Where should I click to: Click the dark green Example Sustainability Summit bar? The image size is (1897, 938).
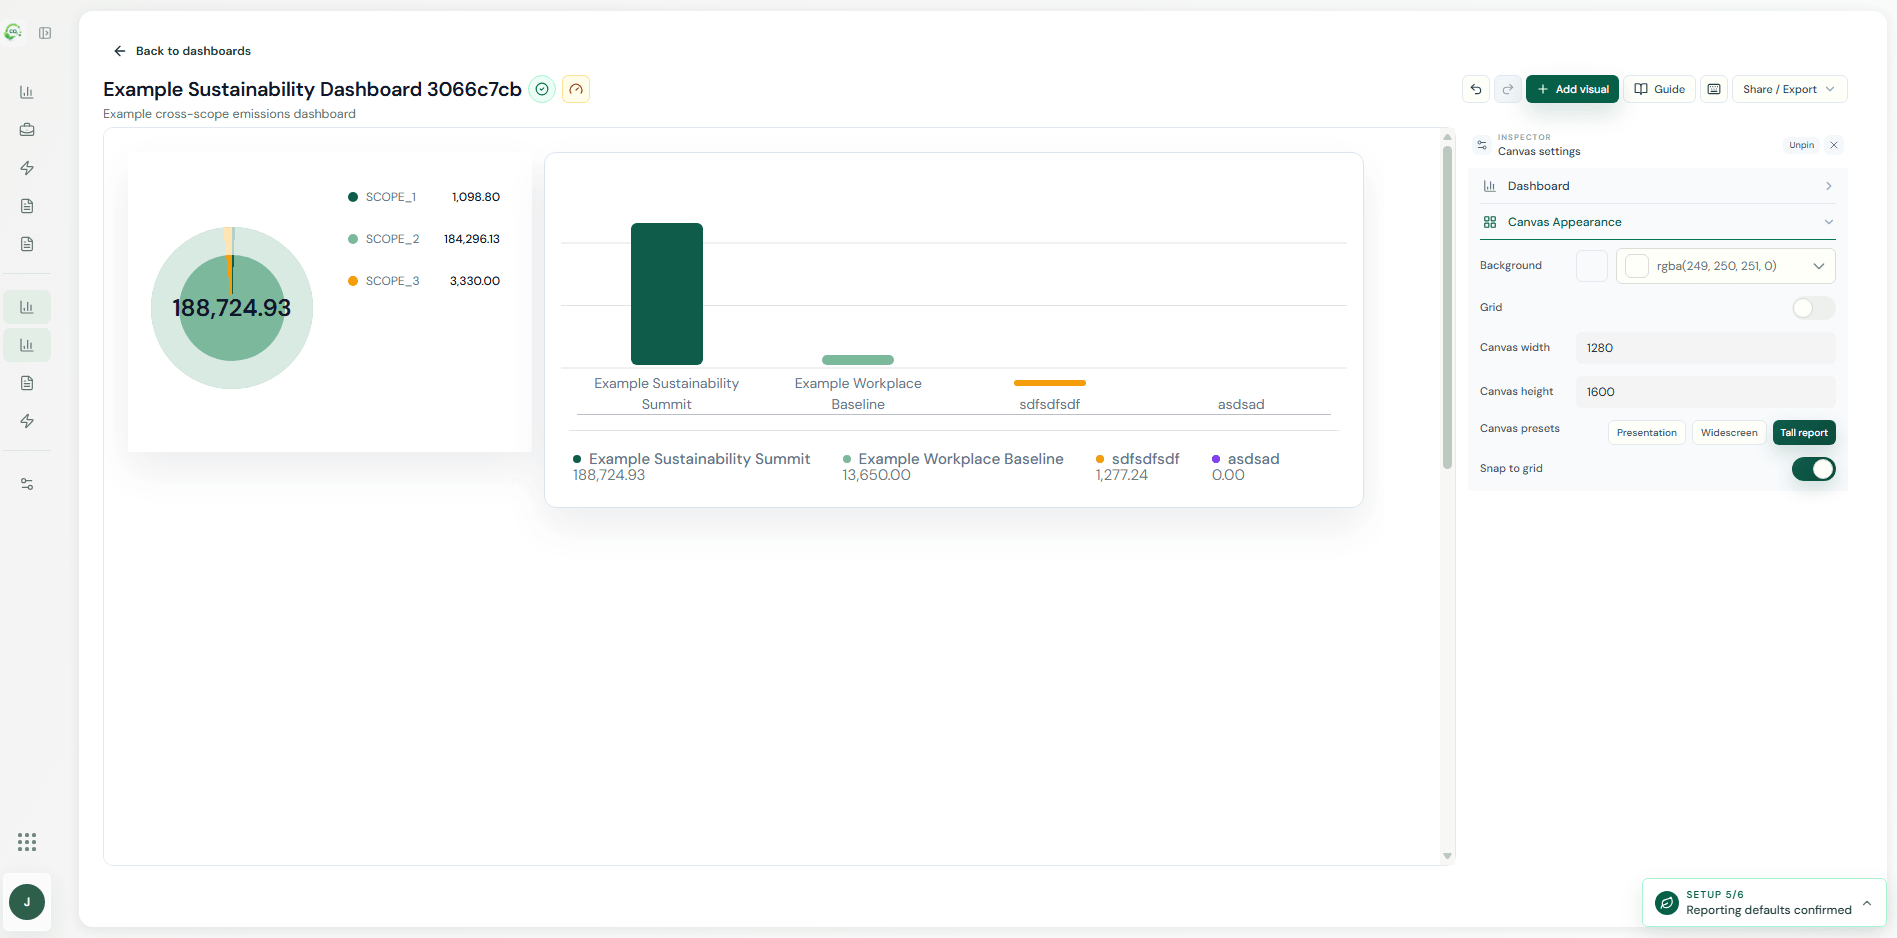tap(667, 294)
